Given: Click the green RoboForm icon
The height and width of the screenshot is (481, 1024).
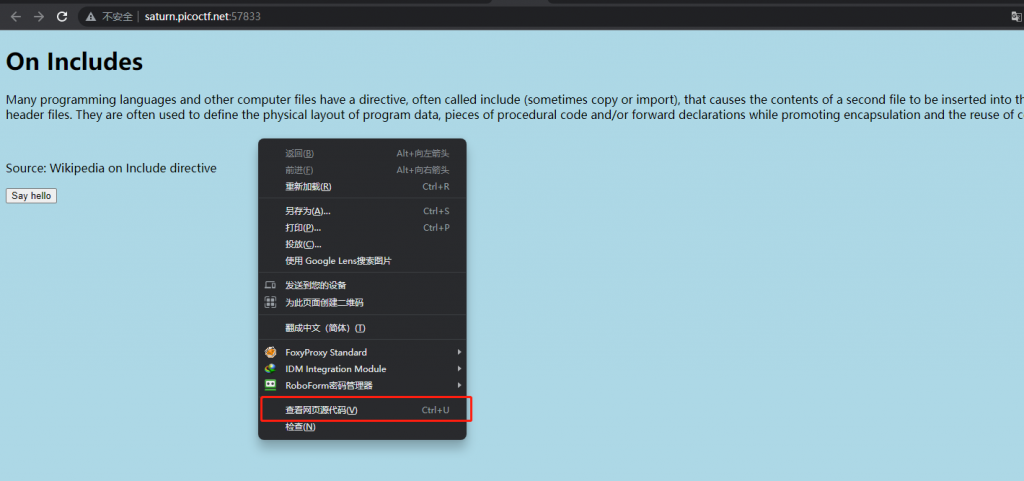Looking at the screenshot, I should tap(270, 385).
